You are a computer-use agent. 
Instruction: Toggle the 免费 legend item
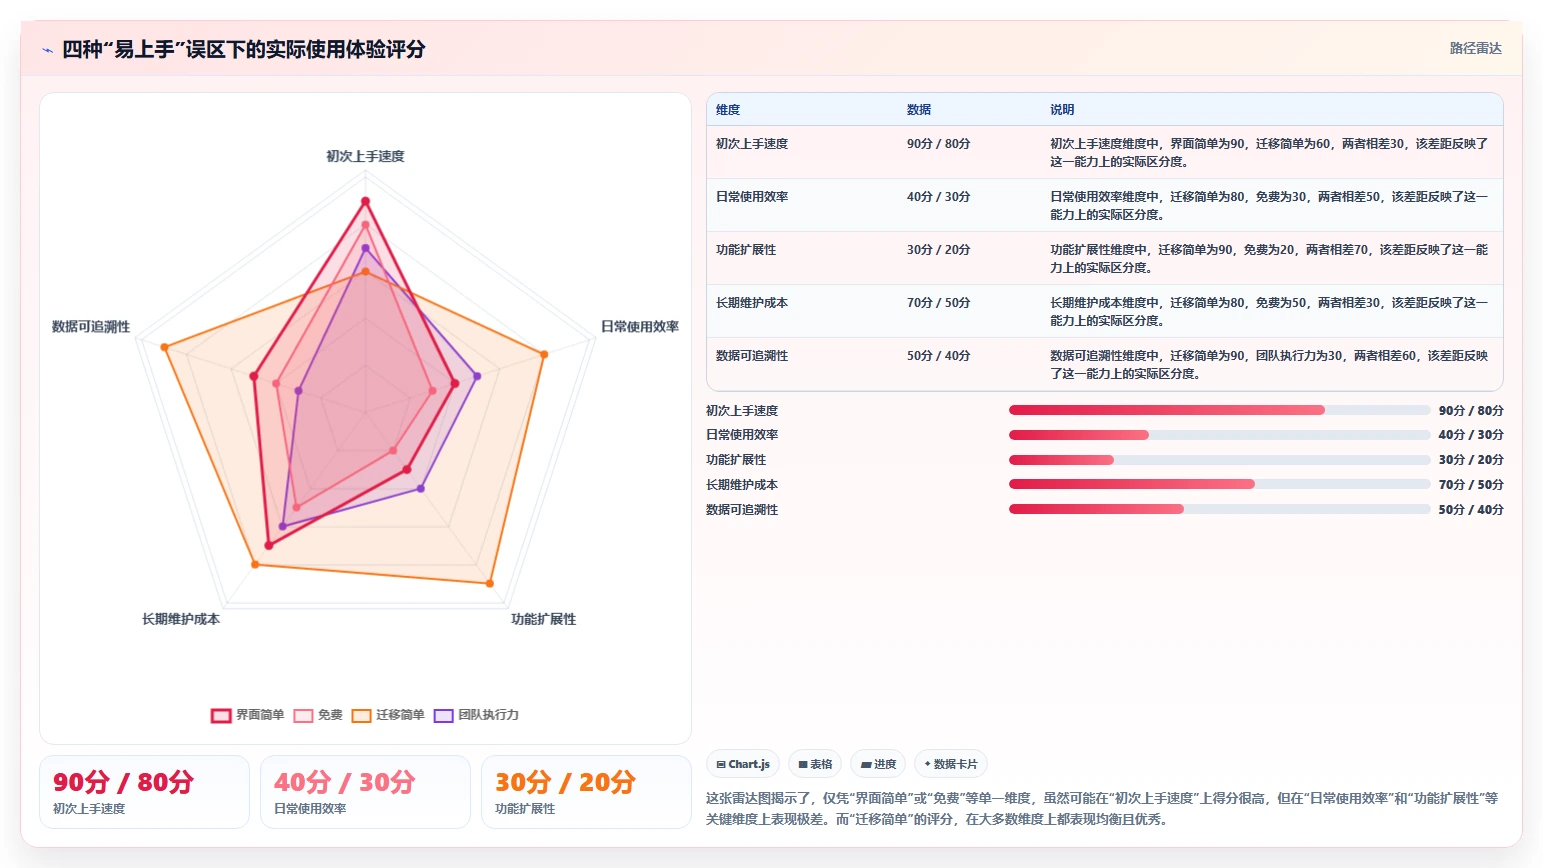coord(318,715)
